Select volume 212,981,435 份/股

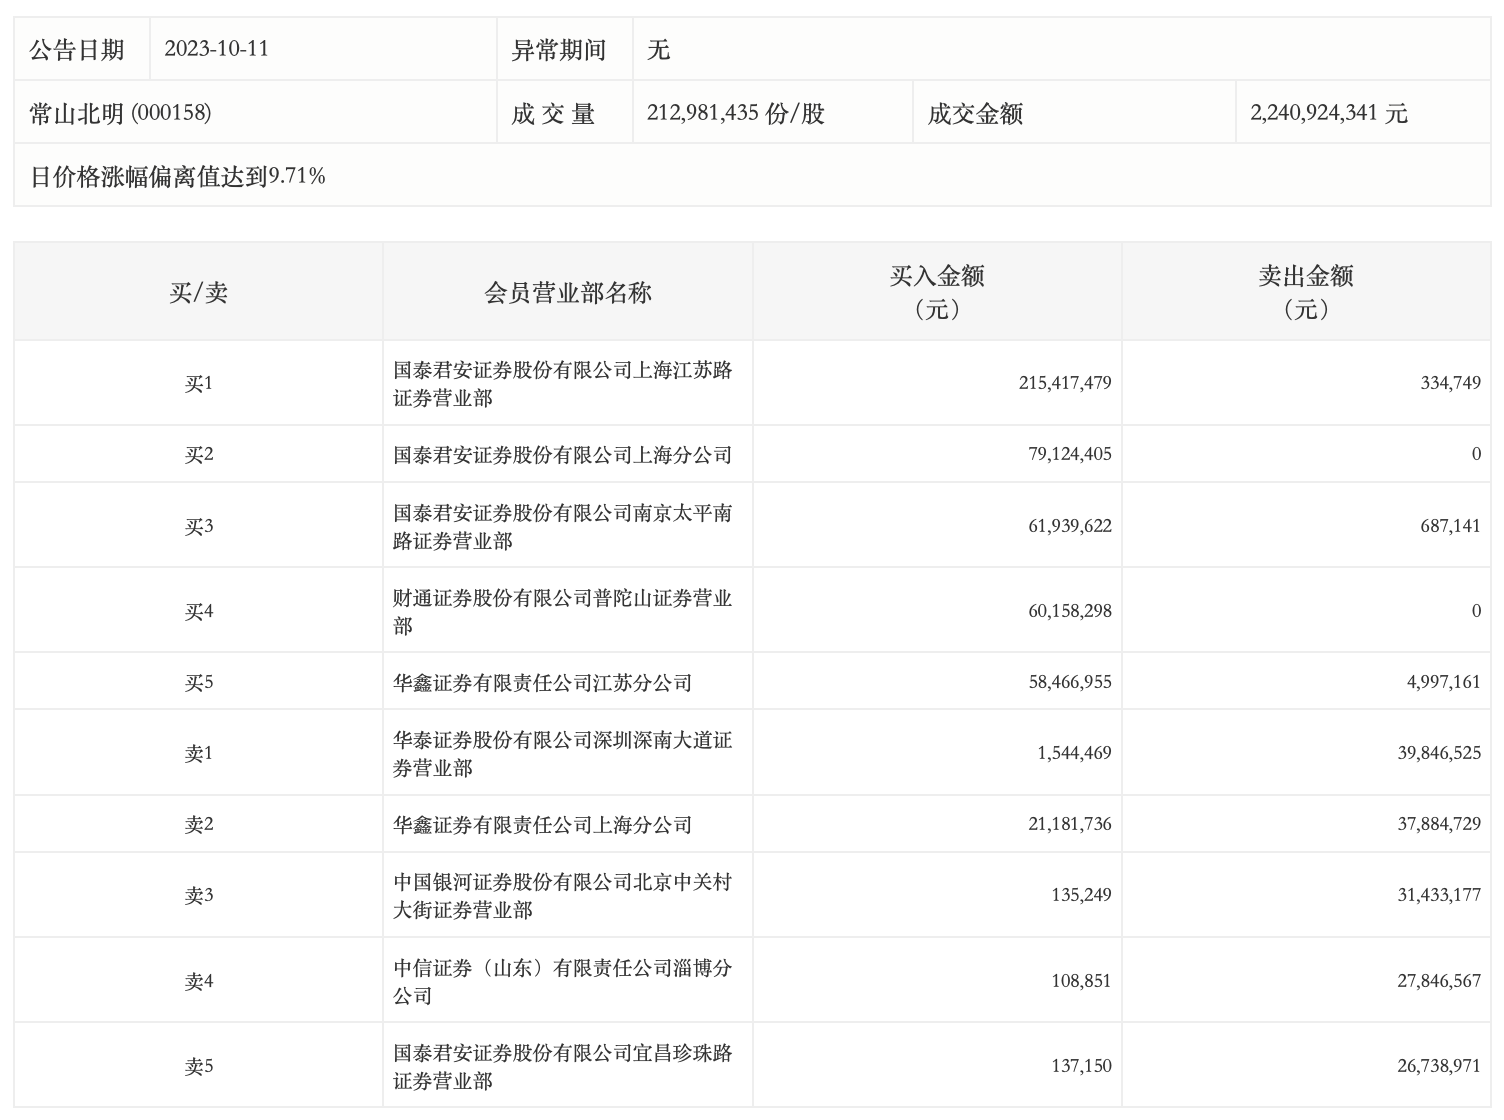736,113
